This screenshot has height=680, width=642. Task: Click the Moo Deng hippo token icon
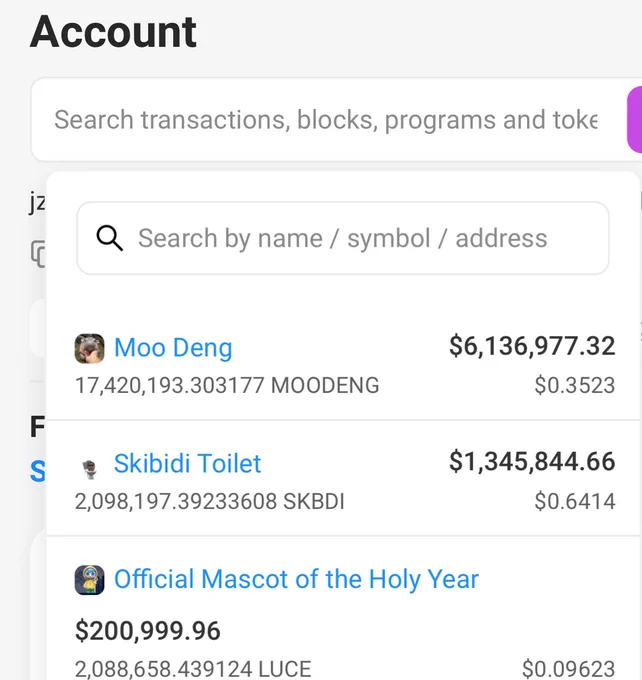89,348
